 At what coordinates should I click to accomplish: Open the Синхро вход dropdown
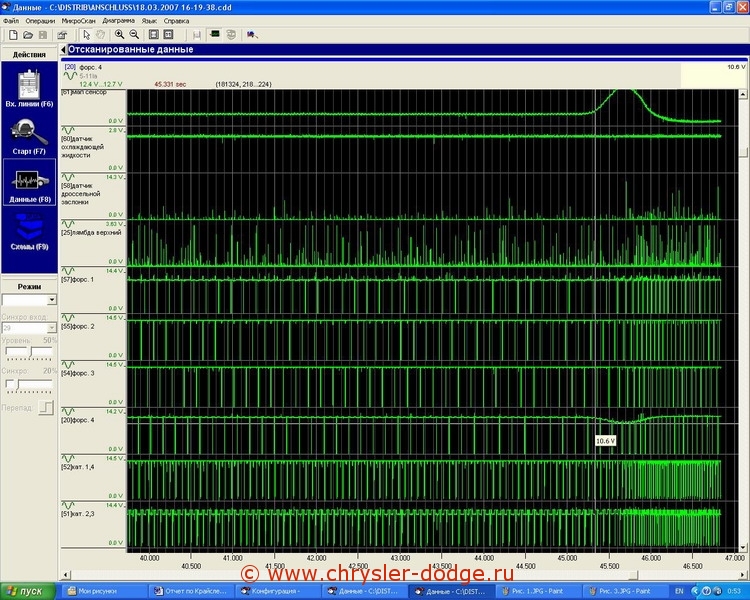(x=52, y=328)
